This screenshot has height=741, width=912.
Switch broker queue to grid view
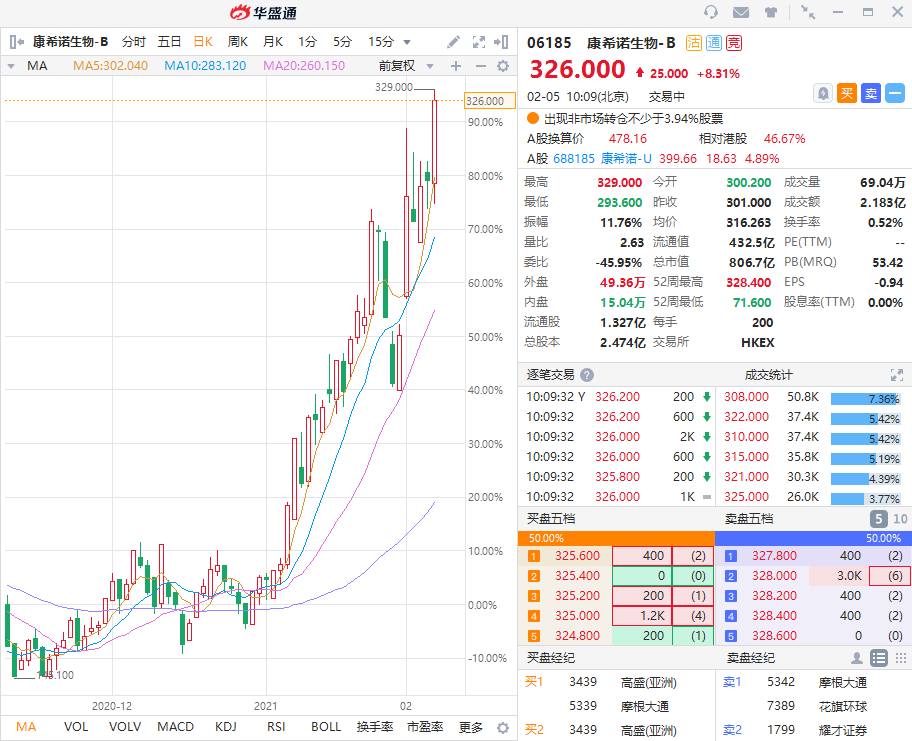901,658
